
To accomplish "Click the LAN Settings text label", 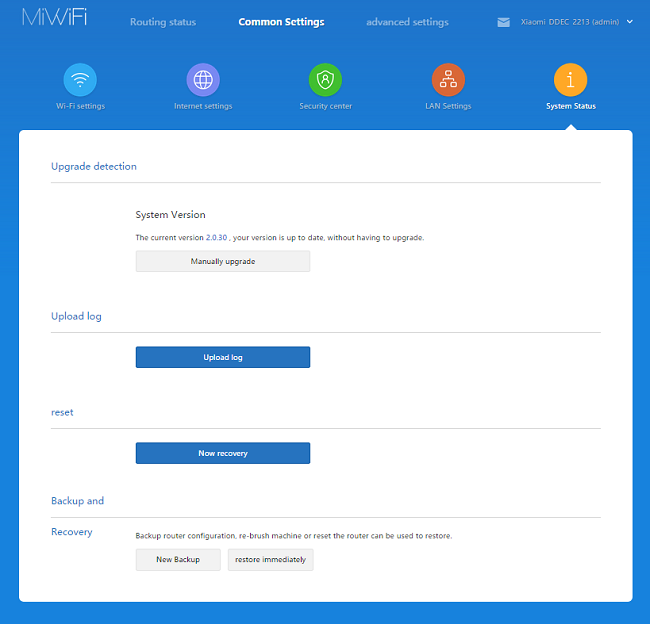I will (x=448, y=106).
